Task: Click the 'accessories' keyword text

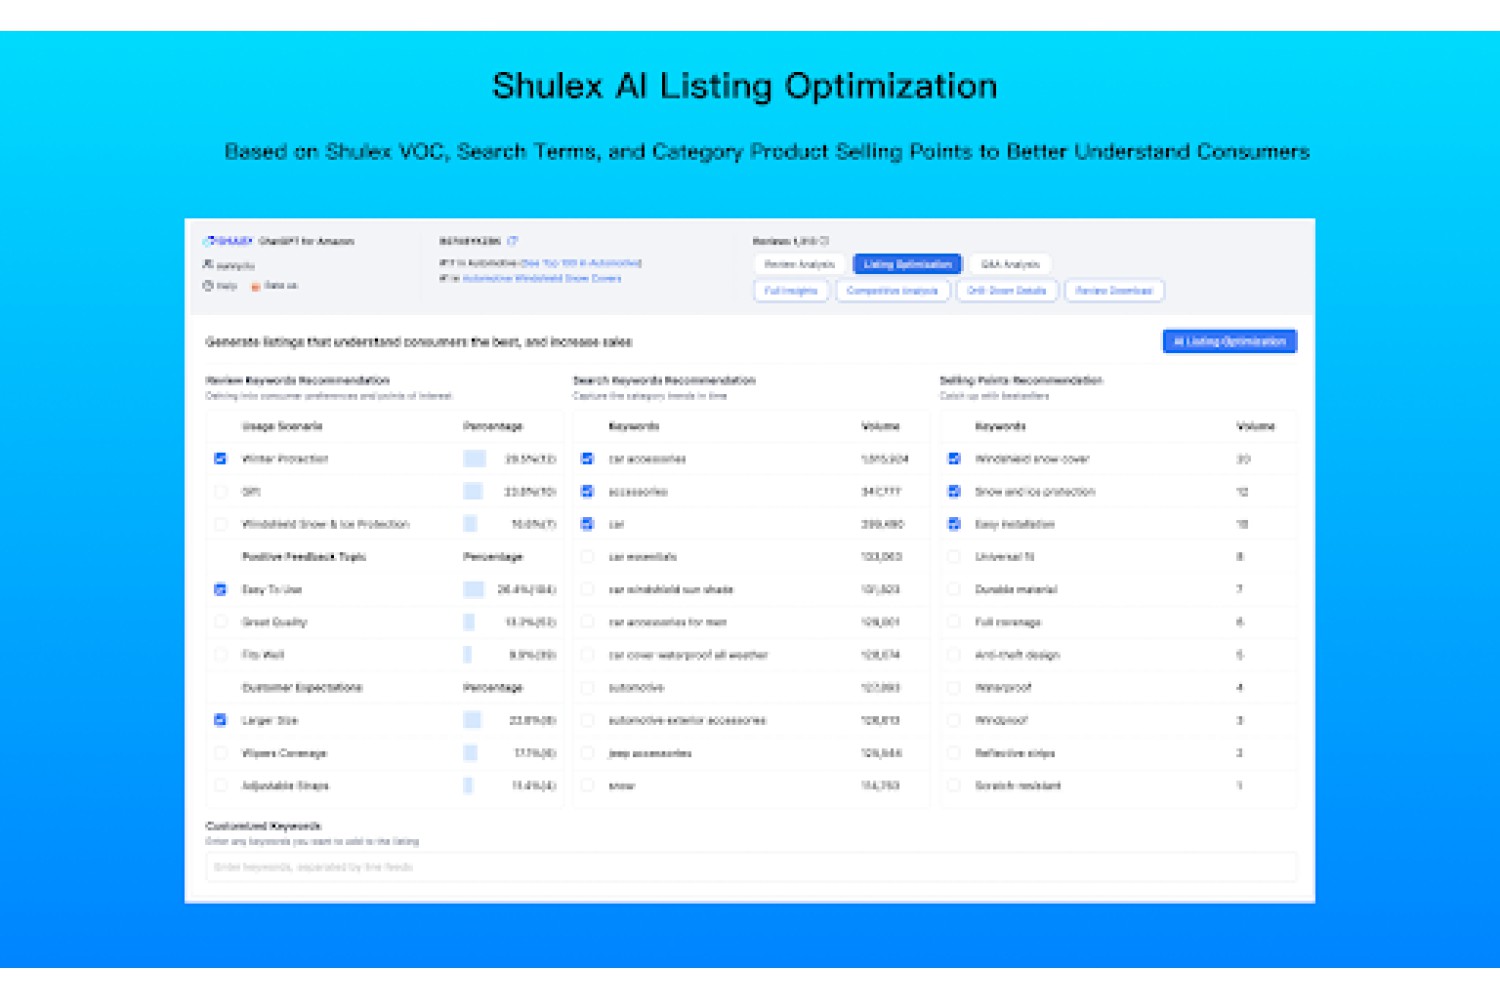Action: [638, 491]
